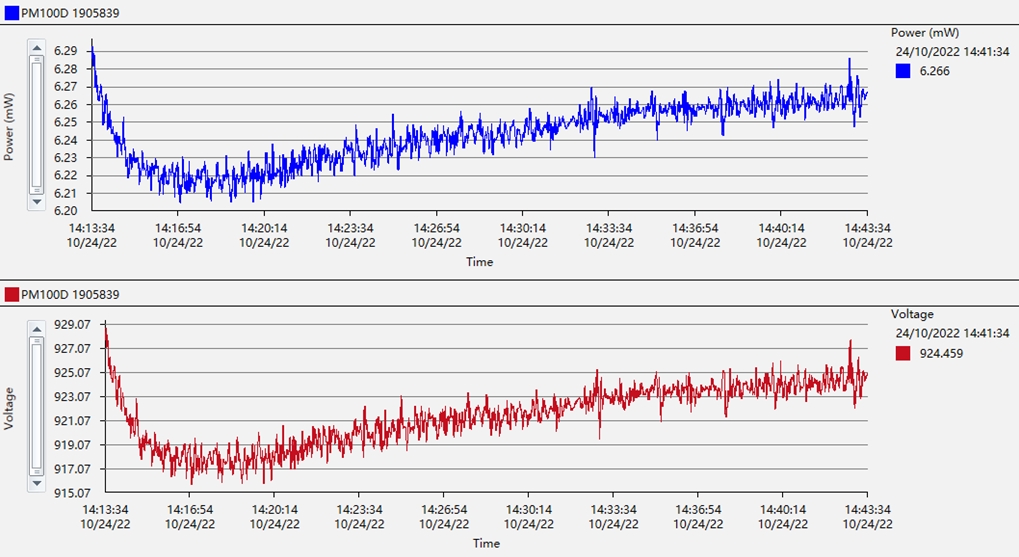Click the top grip of Power scrollbar thumb
This screenshot has width=1019, height=557.
(x=37, y=60)
